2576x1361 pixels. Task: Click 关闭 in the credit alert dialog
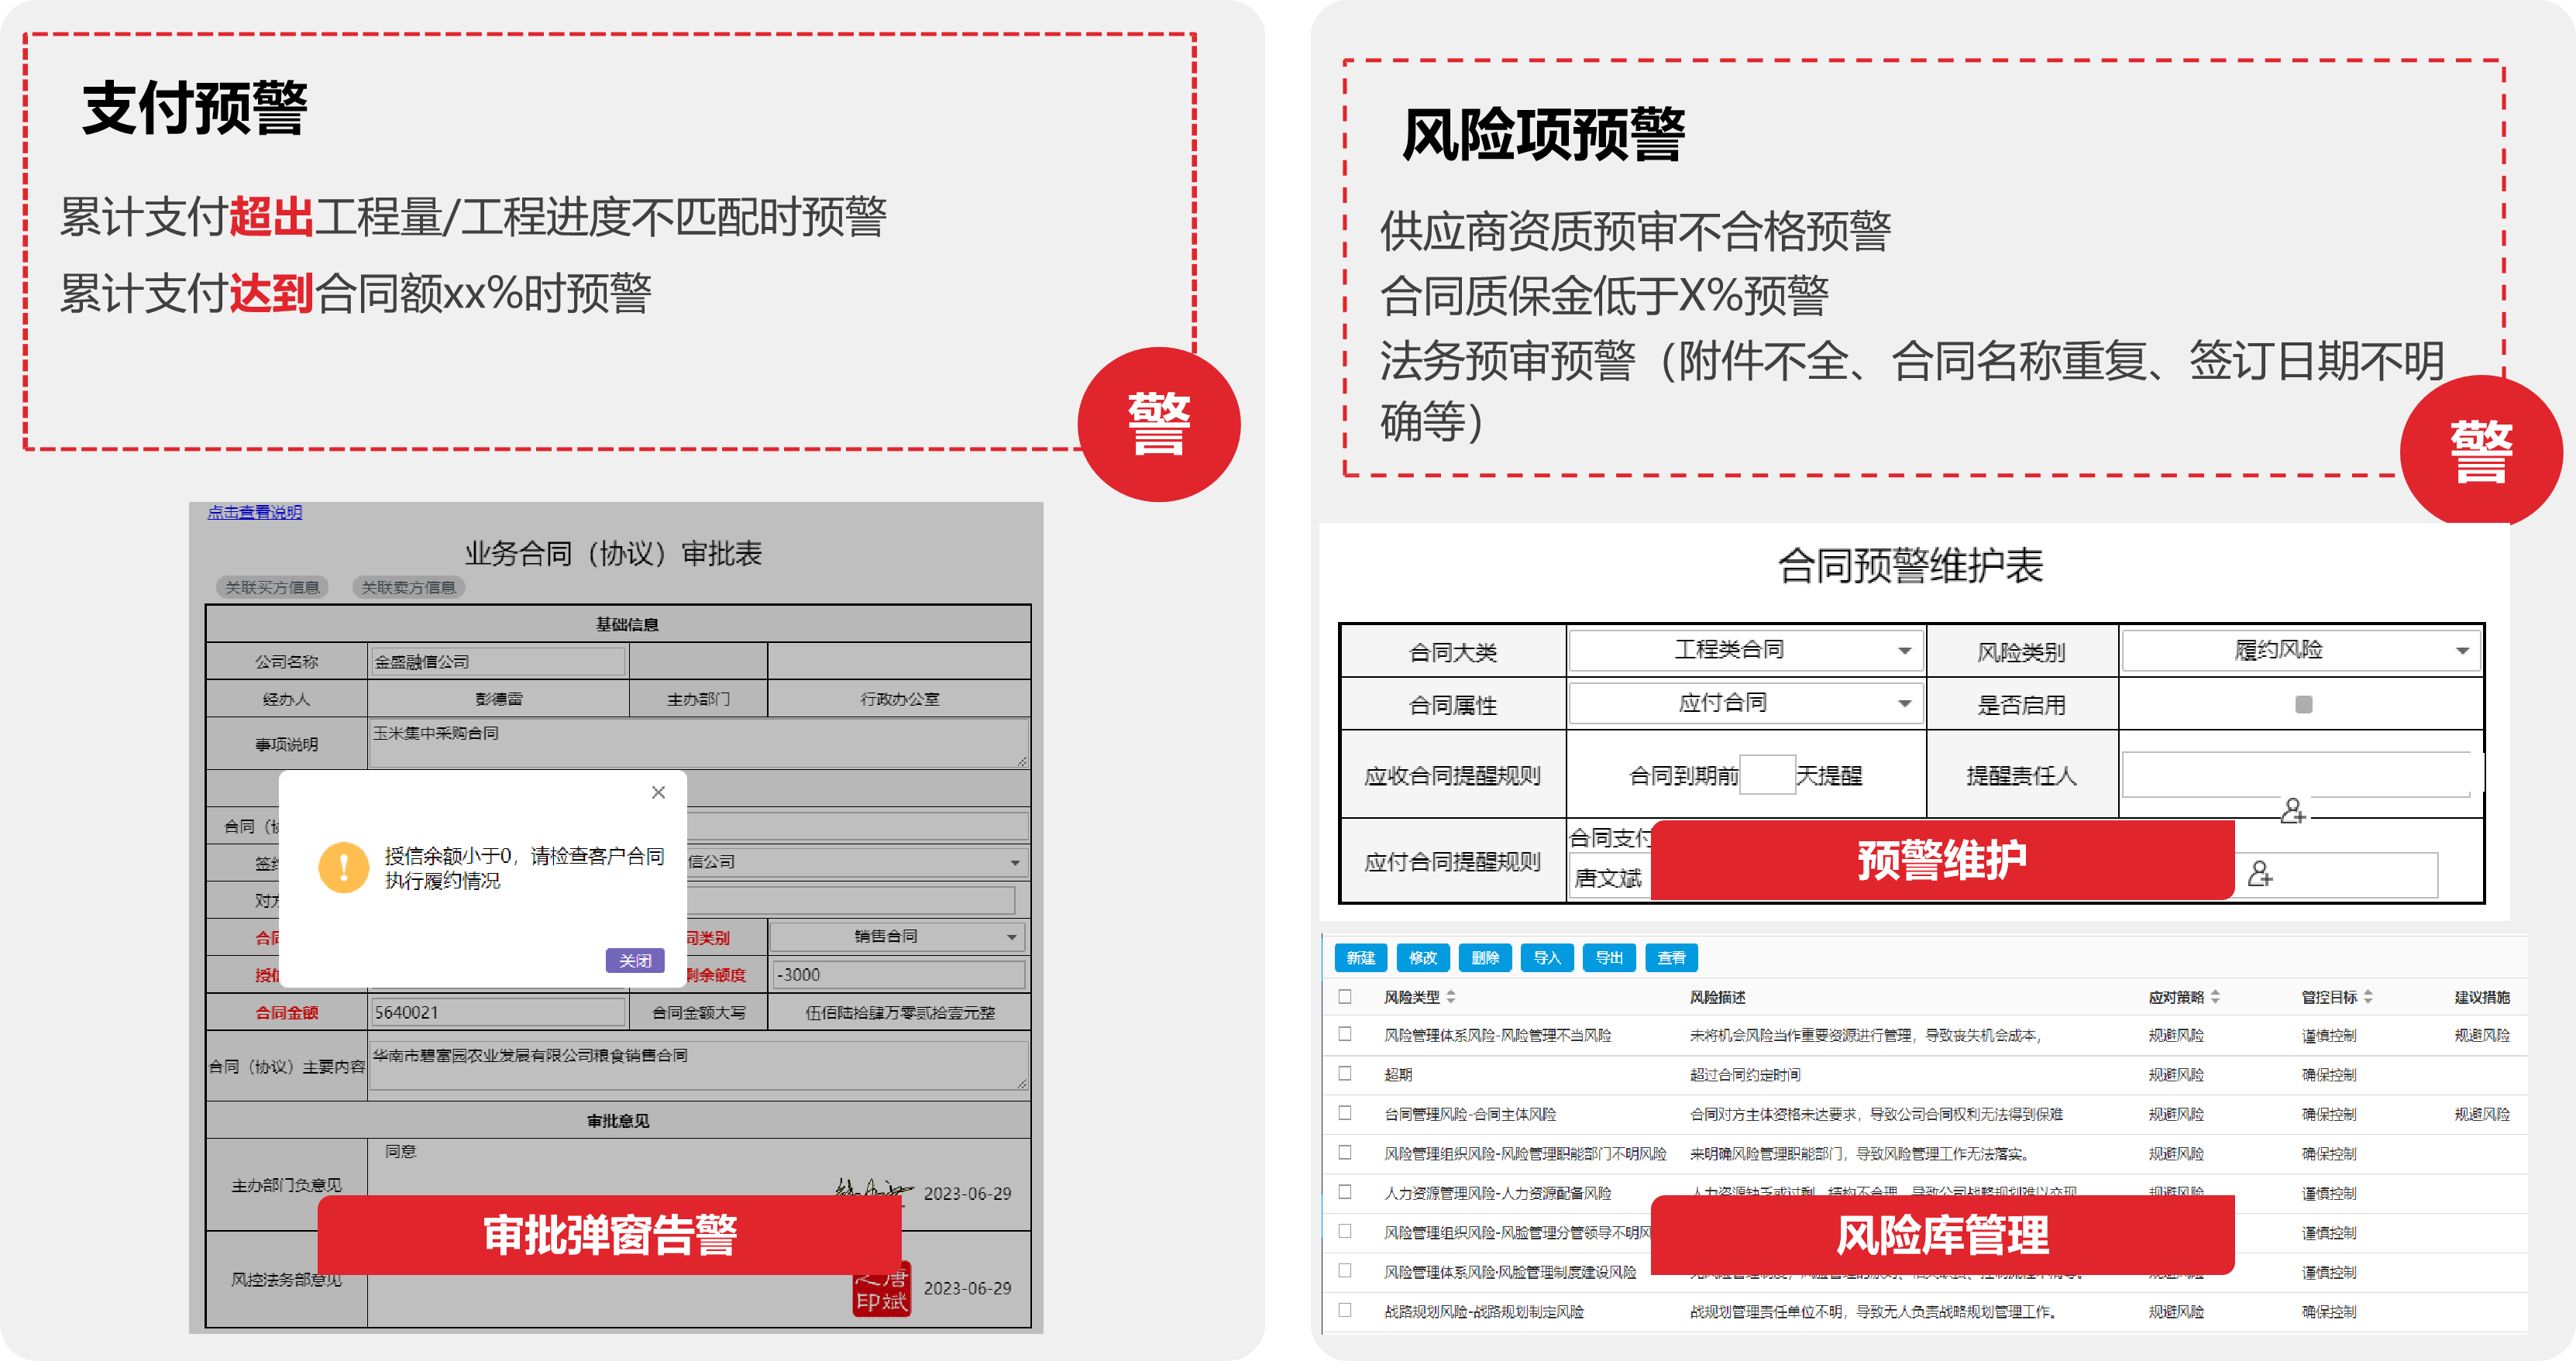[x=637, y=961]
